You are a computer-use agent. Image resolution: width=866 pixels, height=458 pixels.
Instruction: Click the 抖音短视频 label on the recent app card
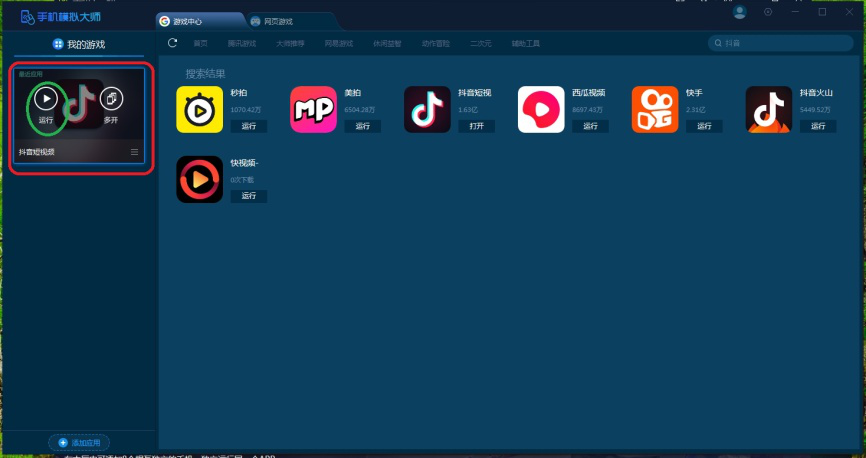pyautogui.click(x=36, y=152)
